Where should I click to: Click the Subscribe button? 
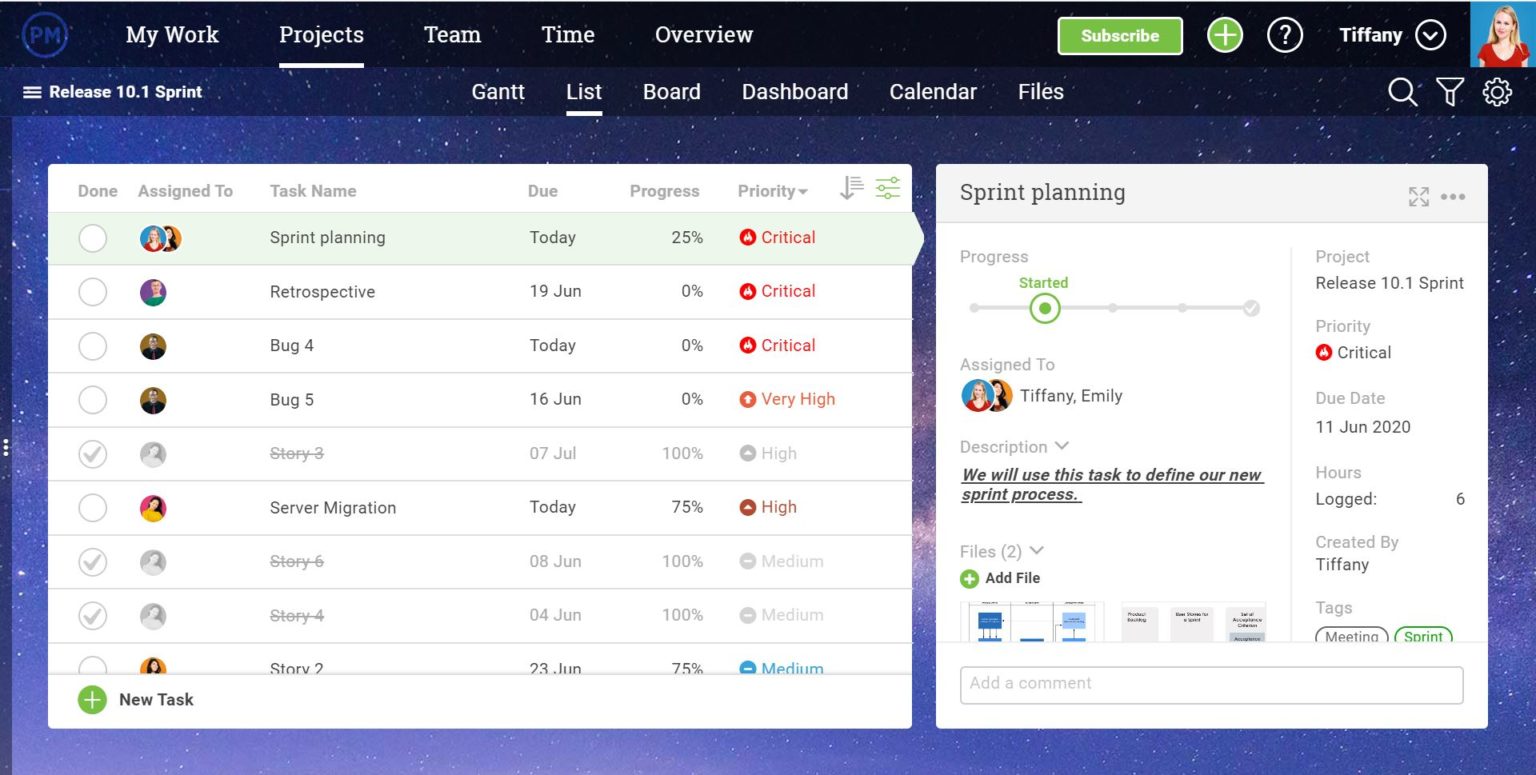1119,34
